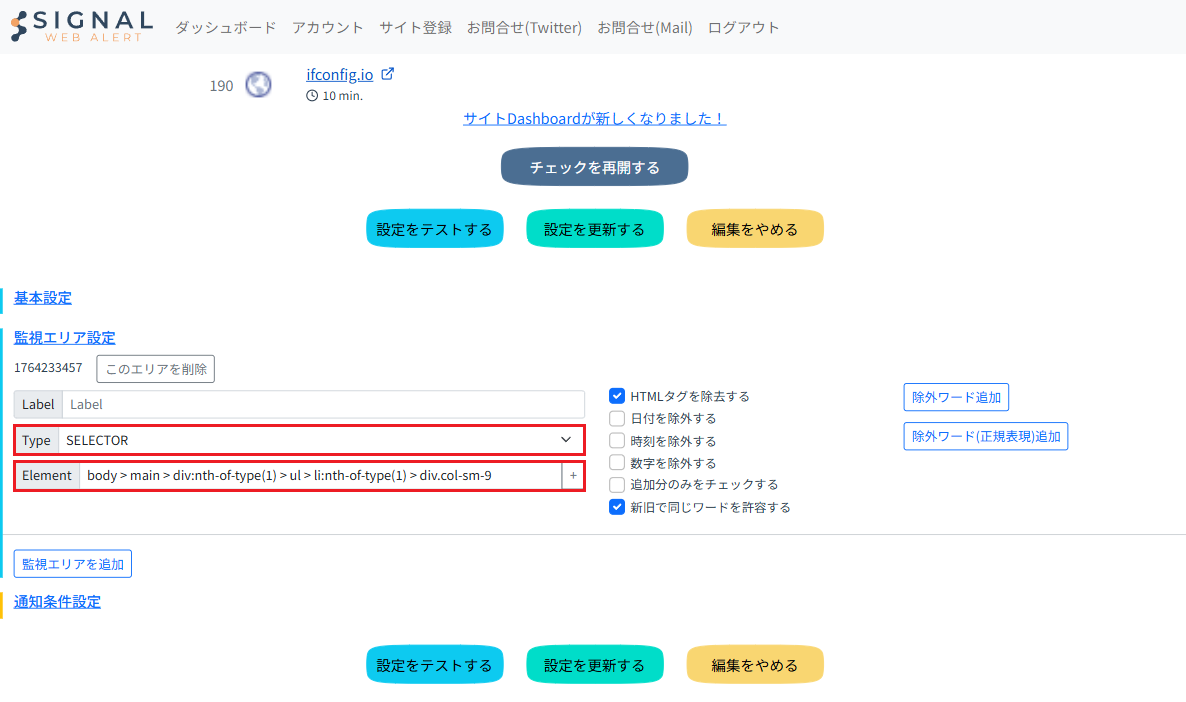Click the 除外ワード追加 button
Viewport: 1186px width, 702px height.
point(956,397)
